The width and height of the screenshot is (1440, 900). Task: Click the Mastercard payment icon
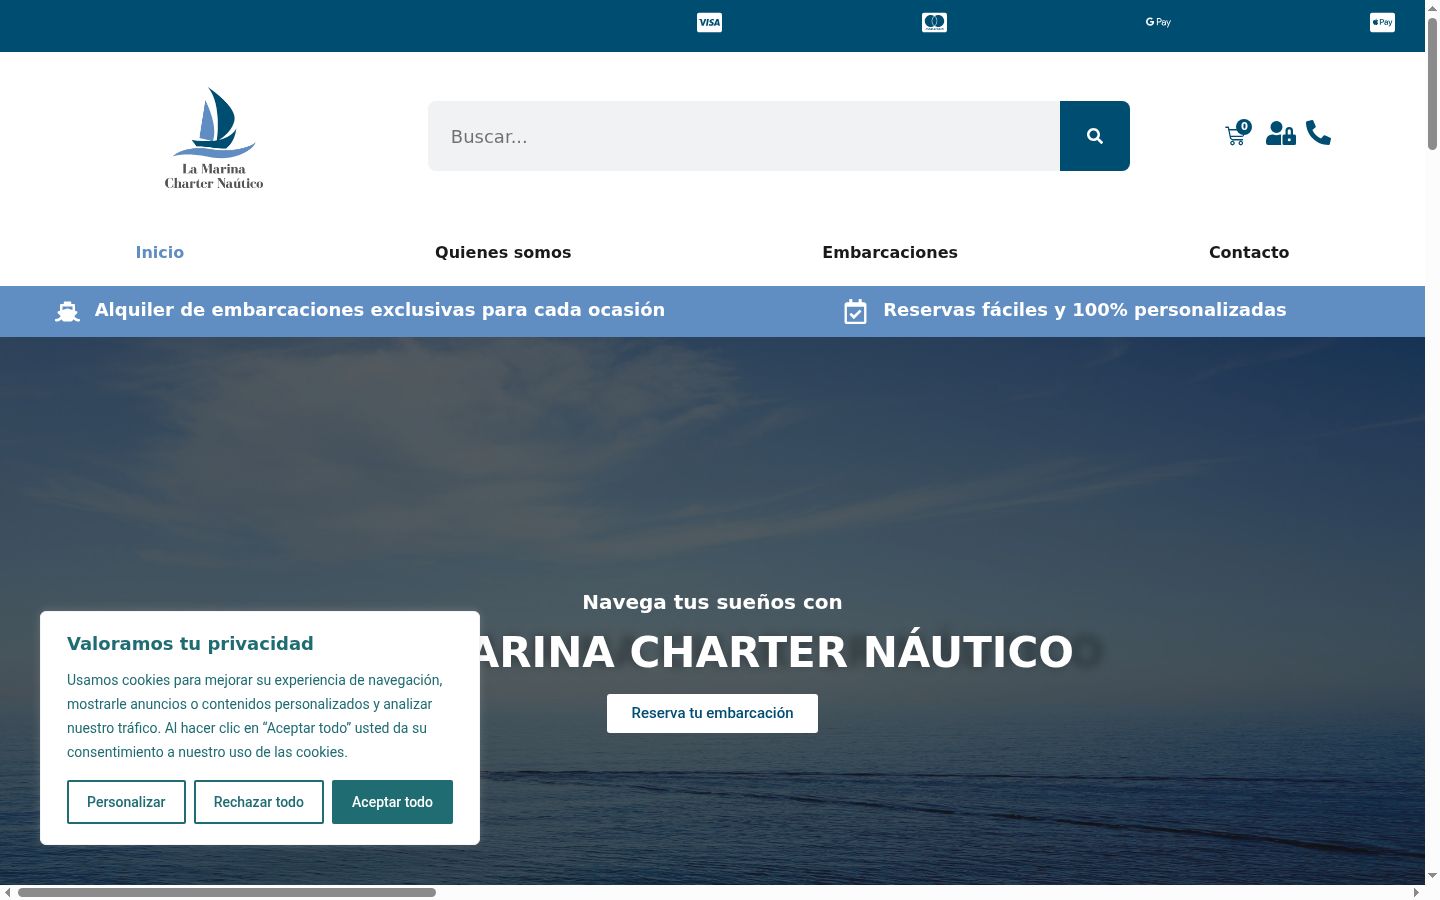pos(934,22)
